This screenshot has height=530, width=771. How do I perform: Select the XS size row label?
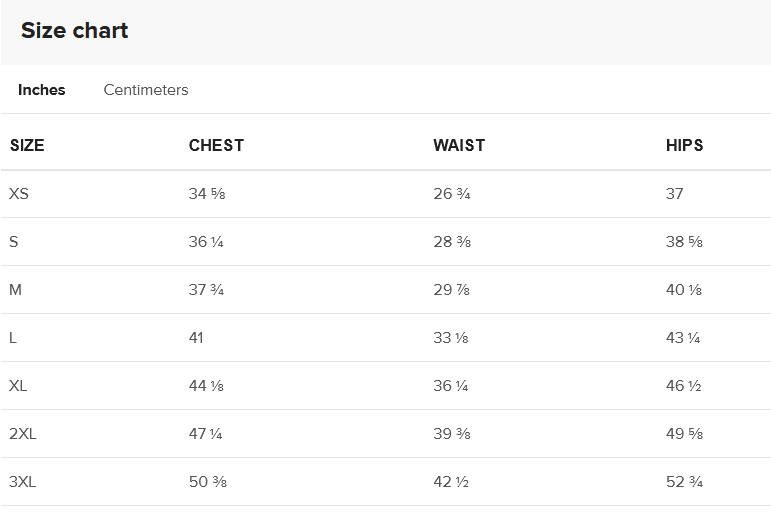[19, 194]
